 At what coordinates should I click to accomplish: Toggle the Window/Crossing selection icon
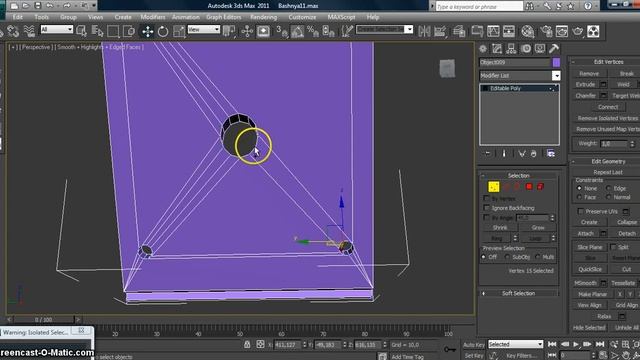tap(129, 31)
